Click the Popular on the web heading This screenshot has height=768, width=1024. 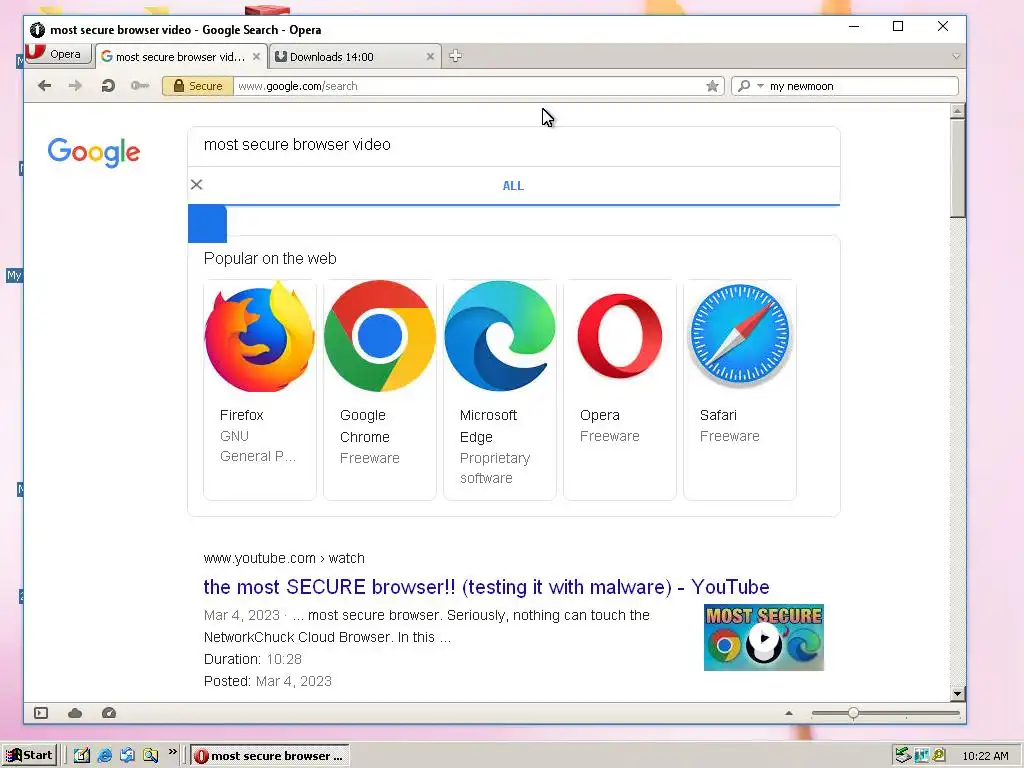270,259
